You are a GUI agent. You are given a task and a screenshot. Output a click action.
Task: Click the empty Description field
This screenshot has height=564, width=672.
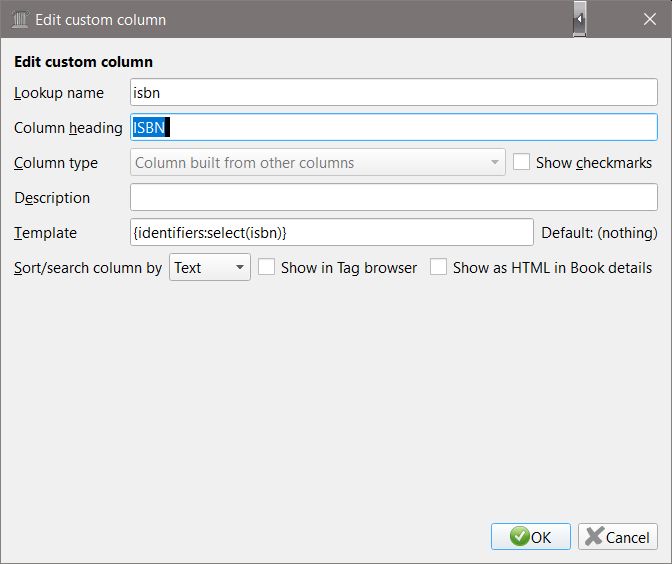[x=393, y=198]
